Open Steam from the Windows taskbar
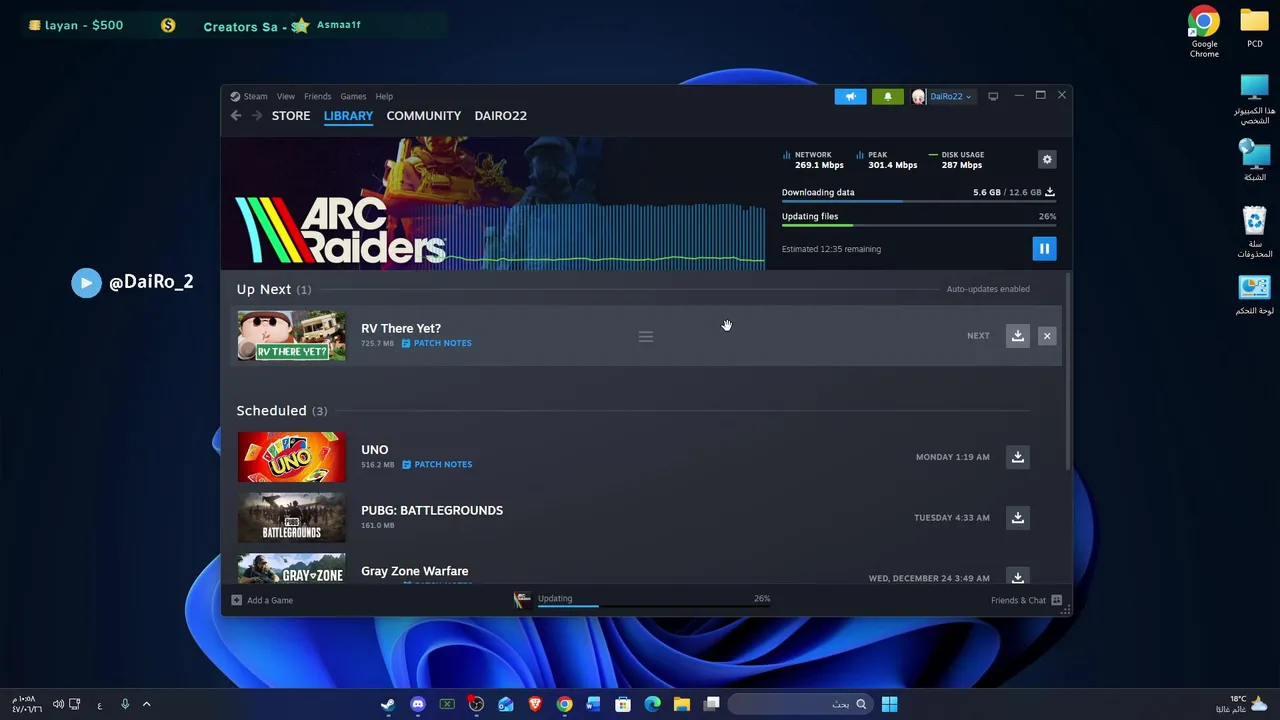Image resolution: width=1280 pixels, height=720 pixels. 387,705
